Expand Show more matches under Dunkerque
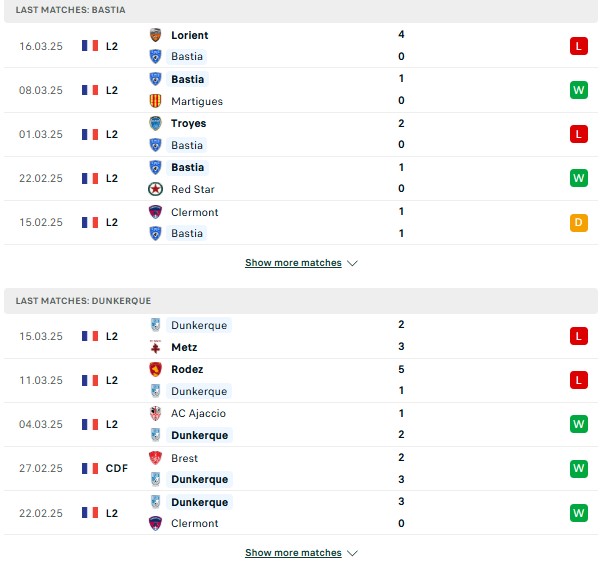The image size is (601, 566). pyautogui.click(x=293, y=553)
